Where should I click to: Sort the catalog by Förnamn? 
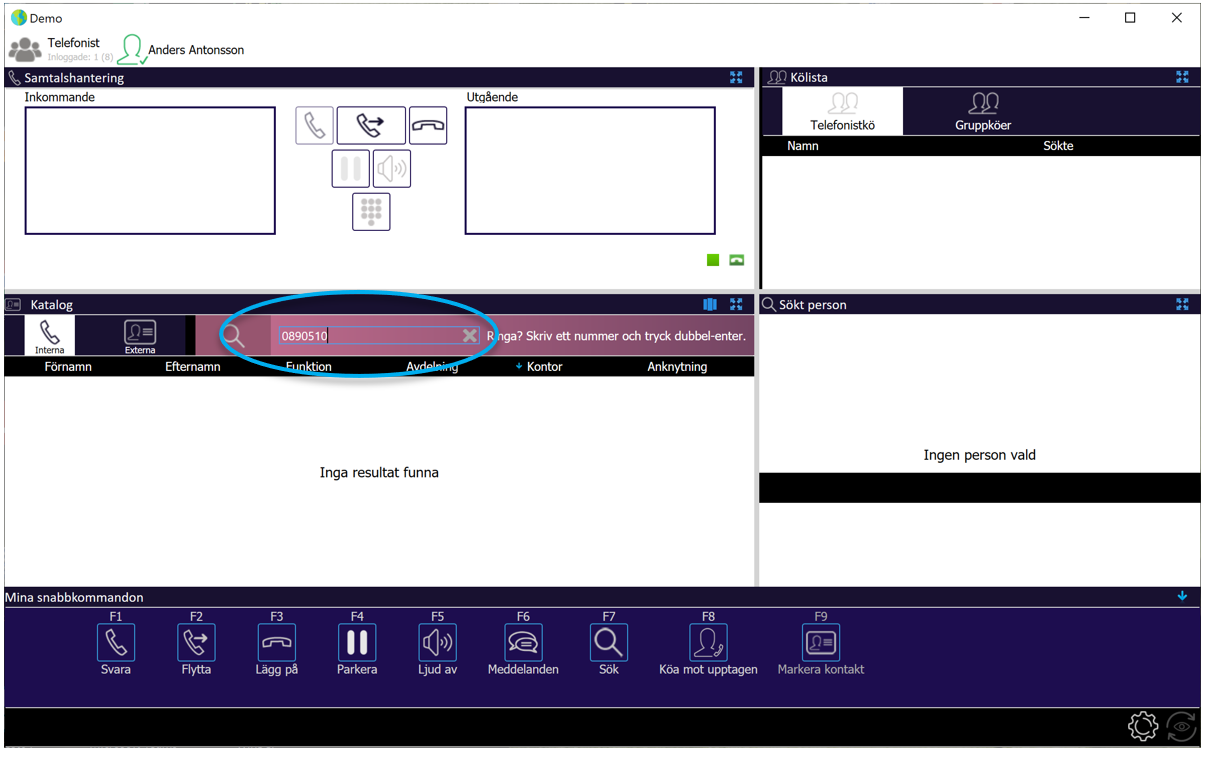[x=68, y=367]
